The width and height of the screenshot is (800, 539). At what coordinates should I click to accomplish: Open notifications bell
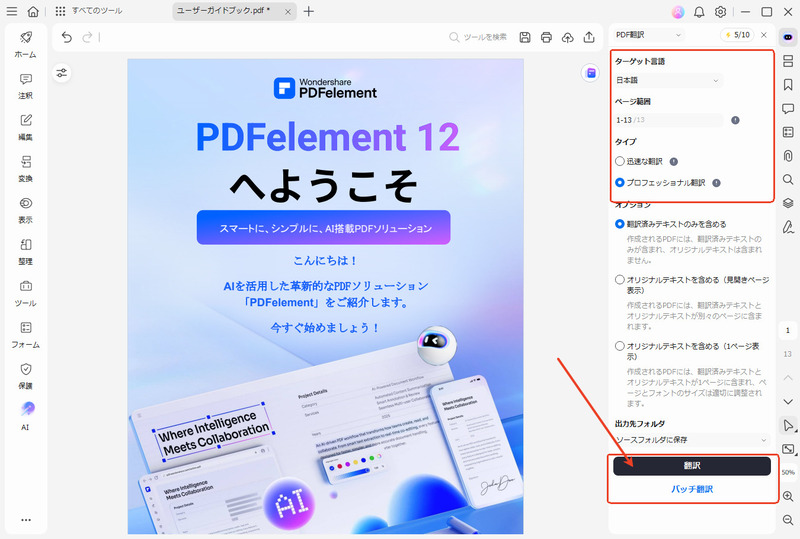tap(699, 12)
